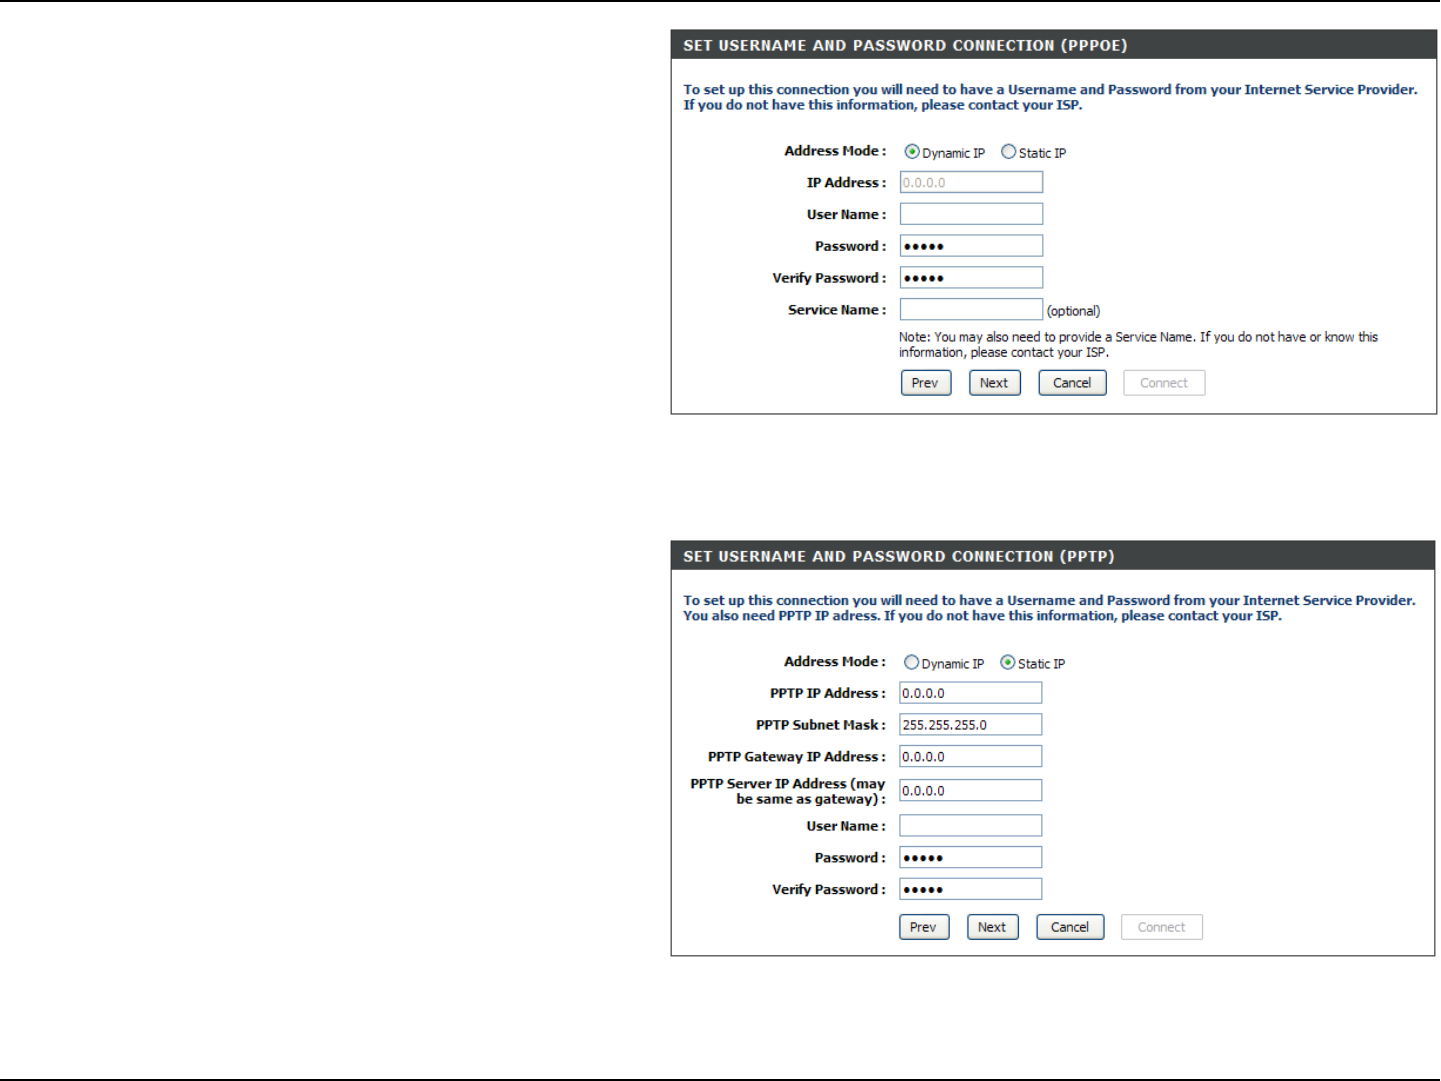Proceed with Next in PPTP panel
Screen dimensions: 1441x1081
tap(993, 927)
